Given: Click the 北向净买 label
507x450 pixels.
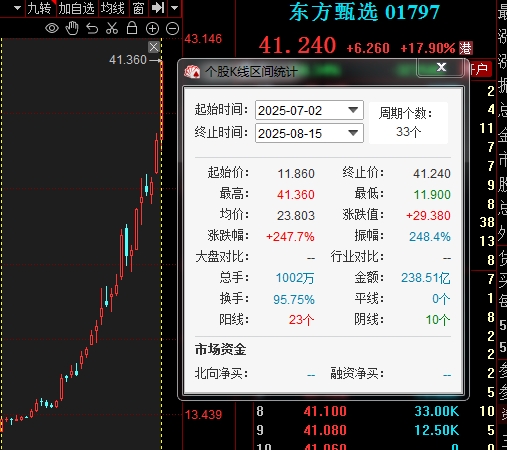Looking at the screenshot, I should click(x=222, y=374).
